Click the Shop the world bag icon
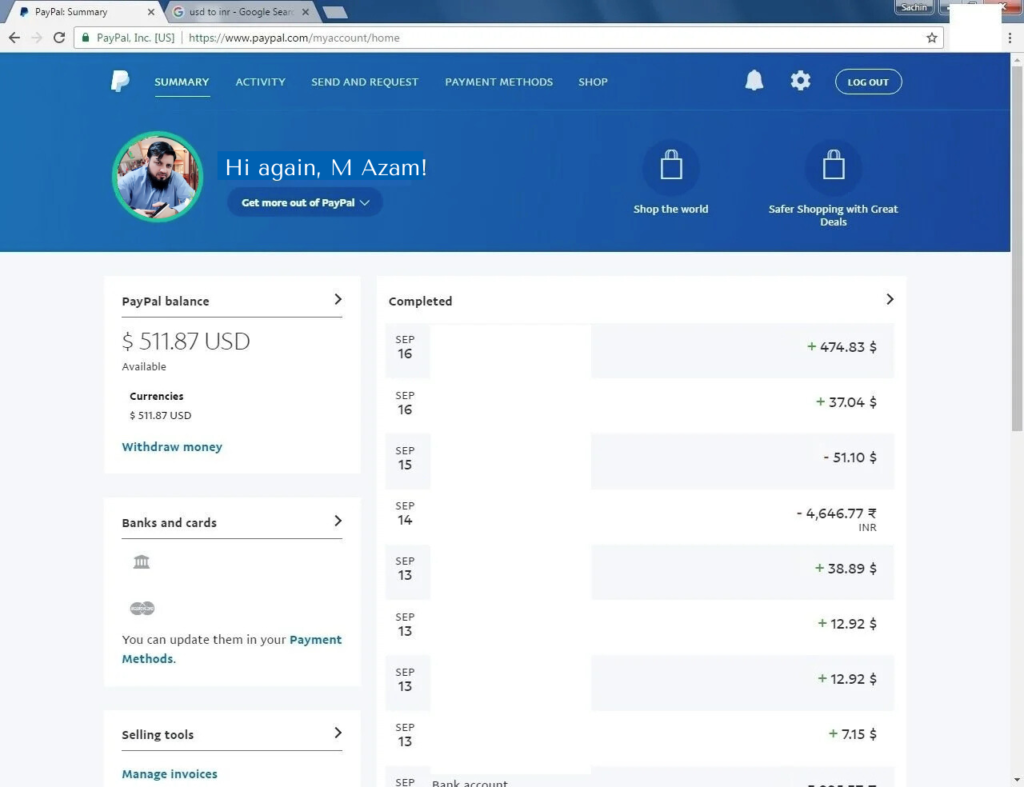This screenshot has width=1024, height=787. 670,167
